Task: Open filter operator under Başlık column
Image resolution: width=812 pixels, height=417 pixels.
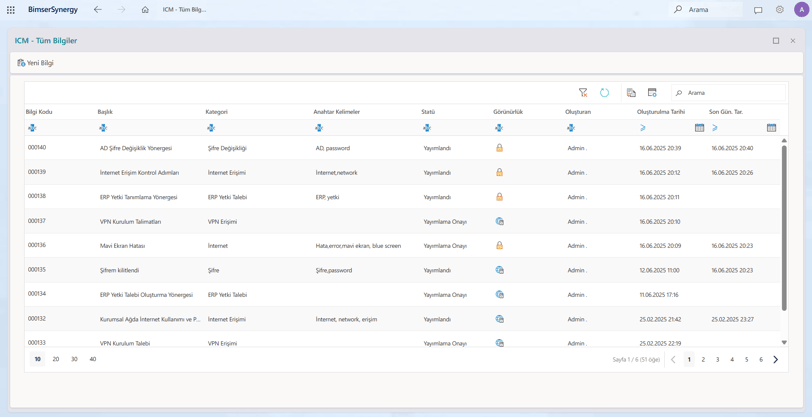Action: click(103, 128)
